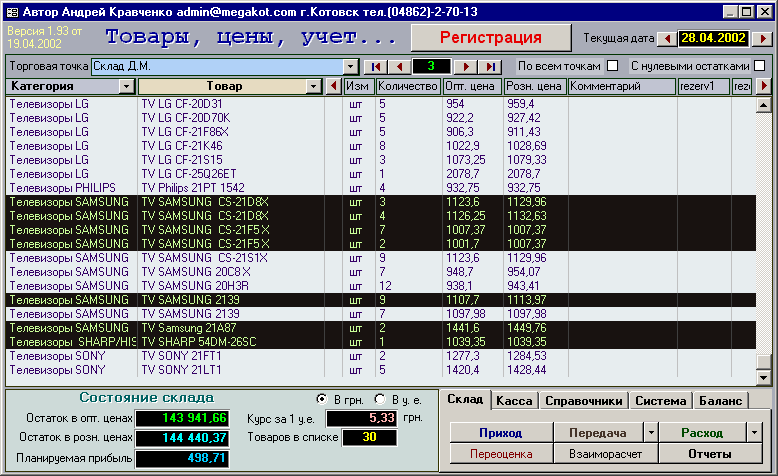Increase current date with right arrow
The image size is (778, 476).
coord(763,38)
